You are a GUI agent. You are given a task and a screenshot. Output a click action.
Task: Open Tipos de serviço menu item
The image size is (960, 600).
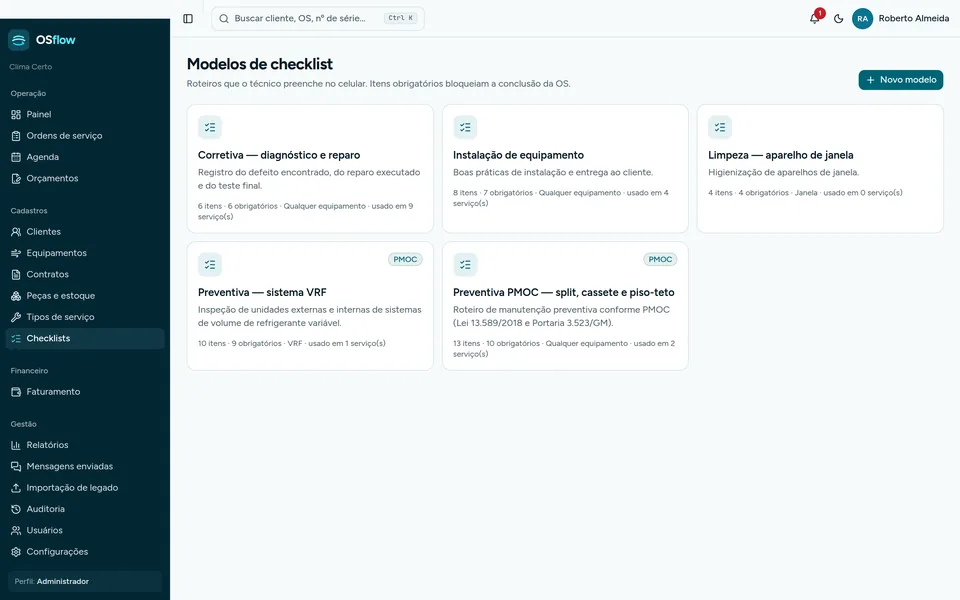point(85,317)
